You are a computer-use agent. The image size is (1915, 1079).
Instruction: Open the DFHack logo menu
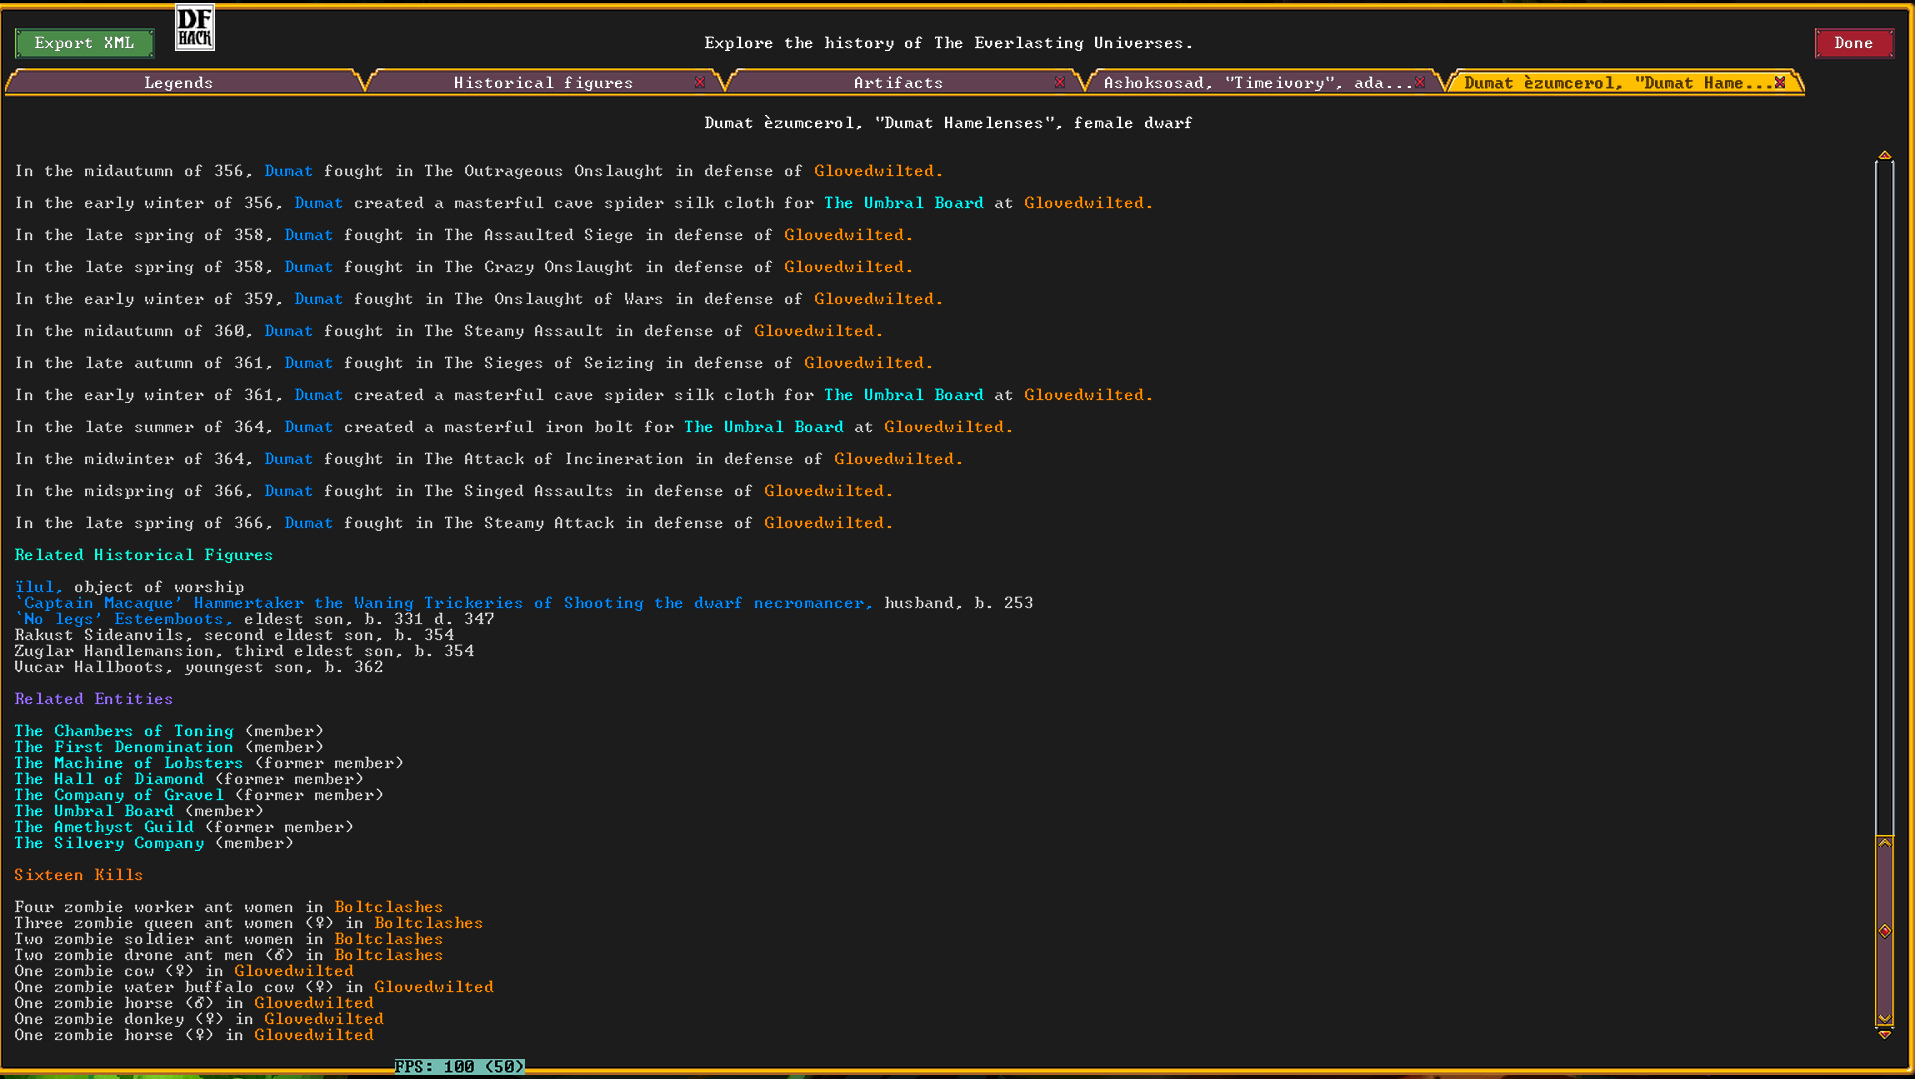[194, 27]
